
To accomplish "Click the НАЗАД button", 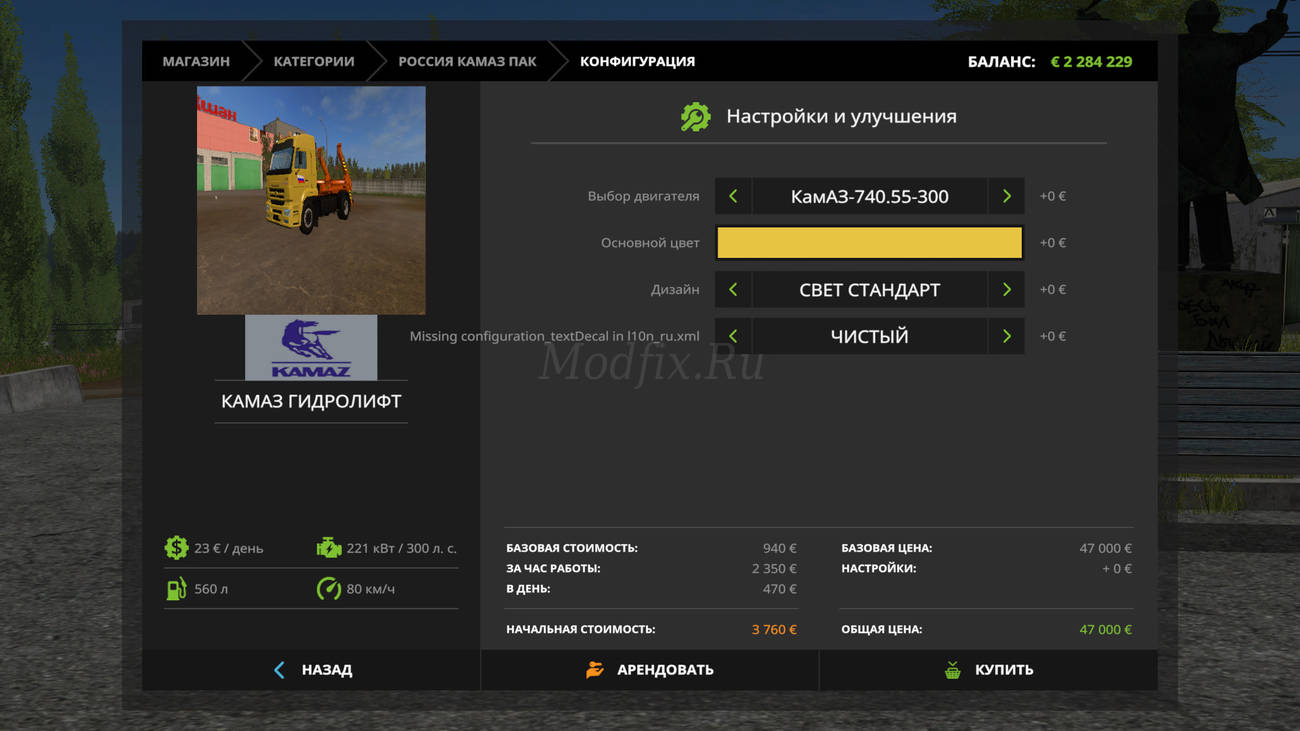I will [x=311, y=670].
